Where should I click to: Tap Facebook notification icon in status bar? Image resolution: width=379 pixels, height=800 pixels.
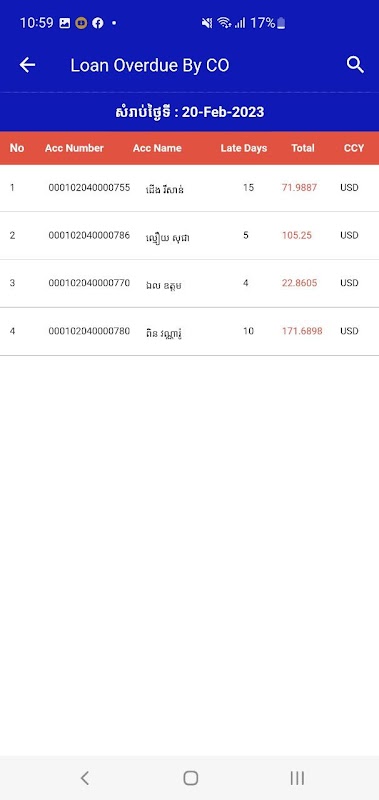click(97, 23)
